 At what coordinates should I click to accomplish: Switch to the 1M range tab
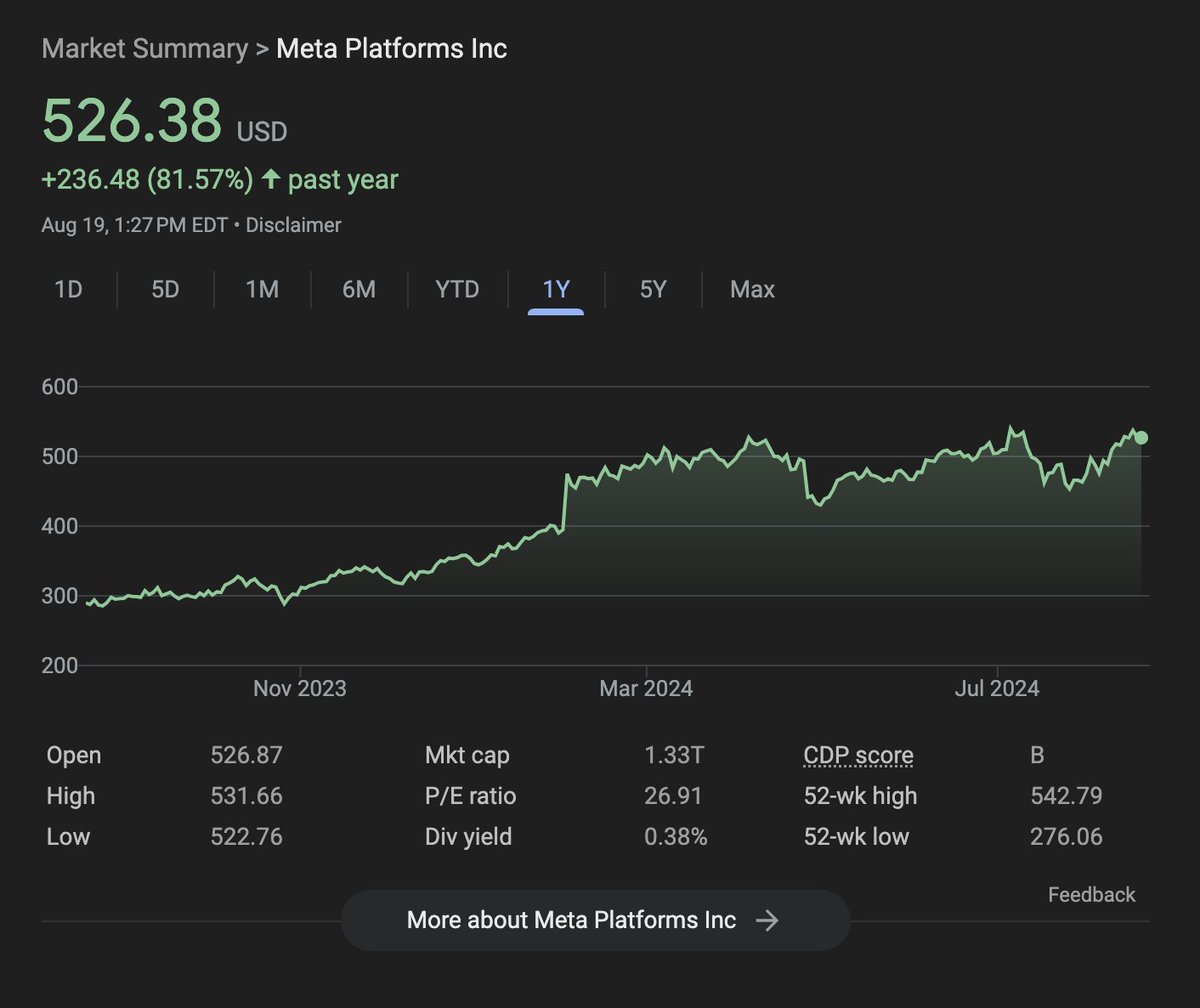coord(262,290)
